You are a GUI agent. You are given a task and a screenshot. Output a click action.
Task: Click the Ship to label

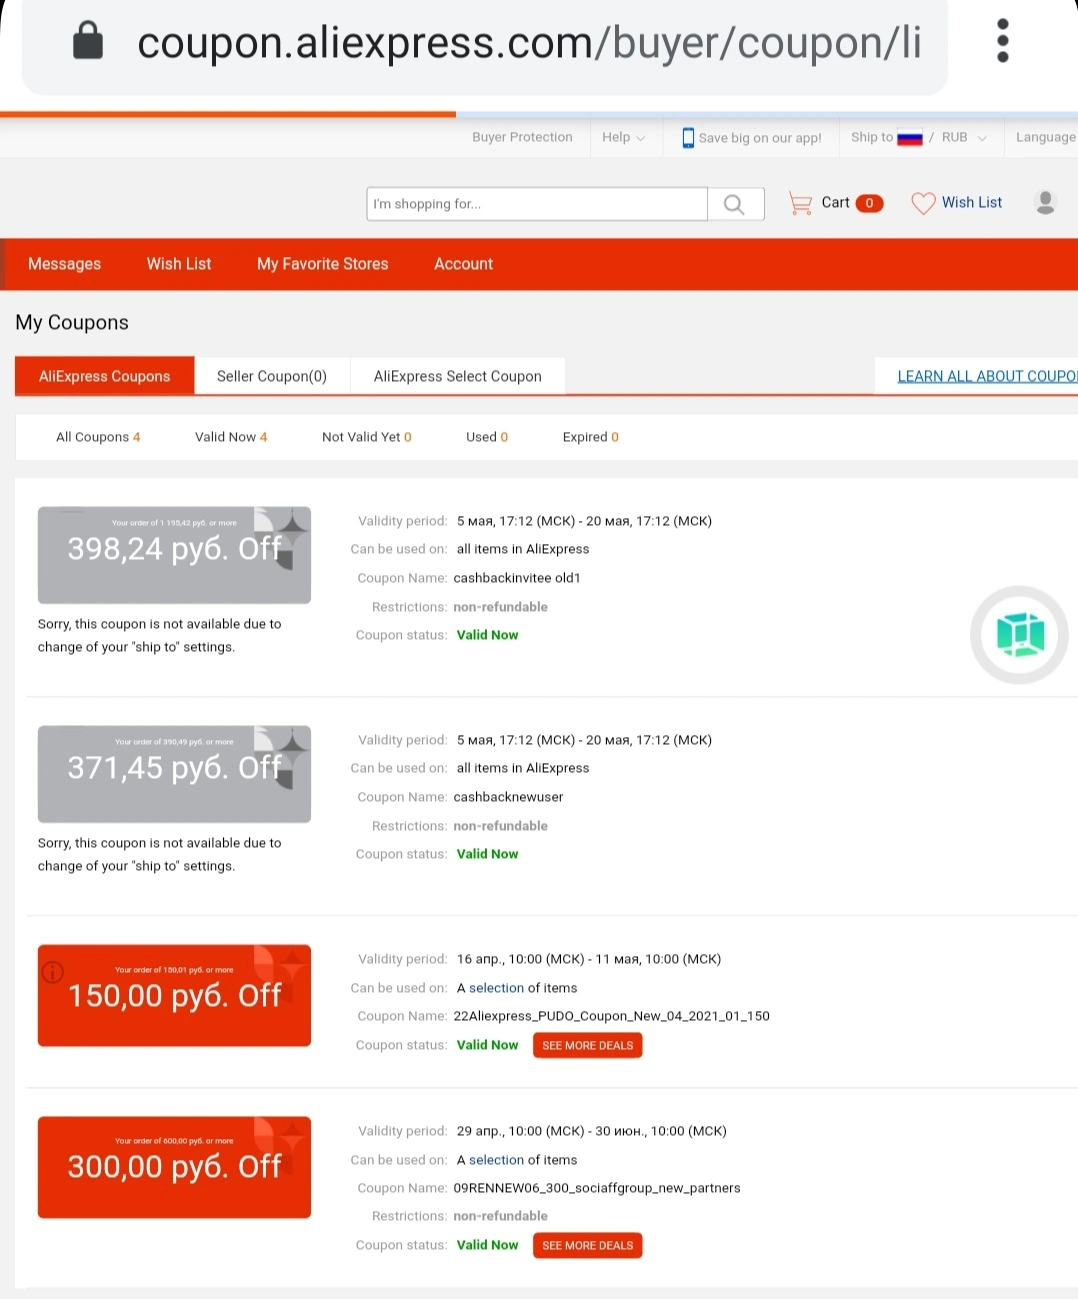click(x=871, y=137)
